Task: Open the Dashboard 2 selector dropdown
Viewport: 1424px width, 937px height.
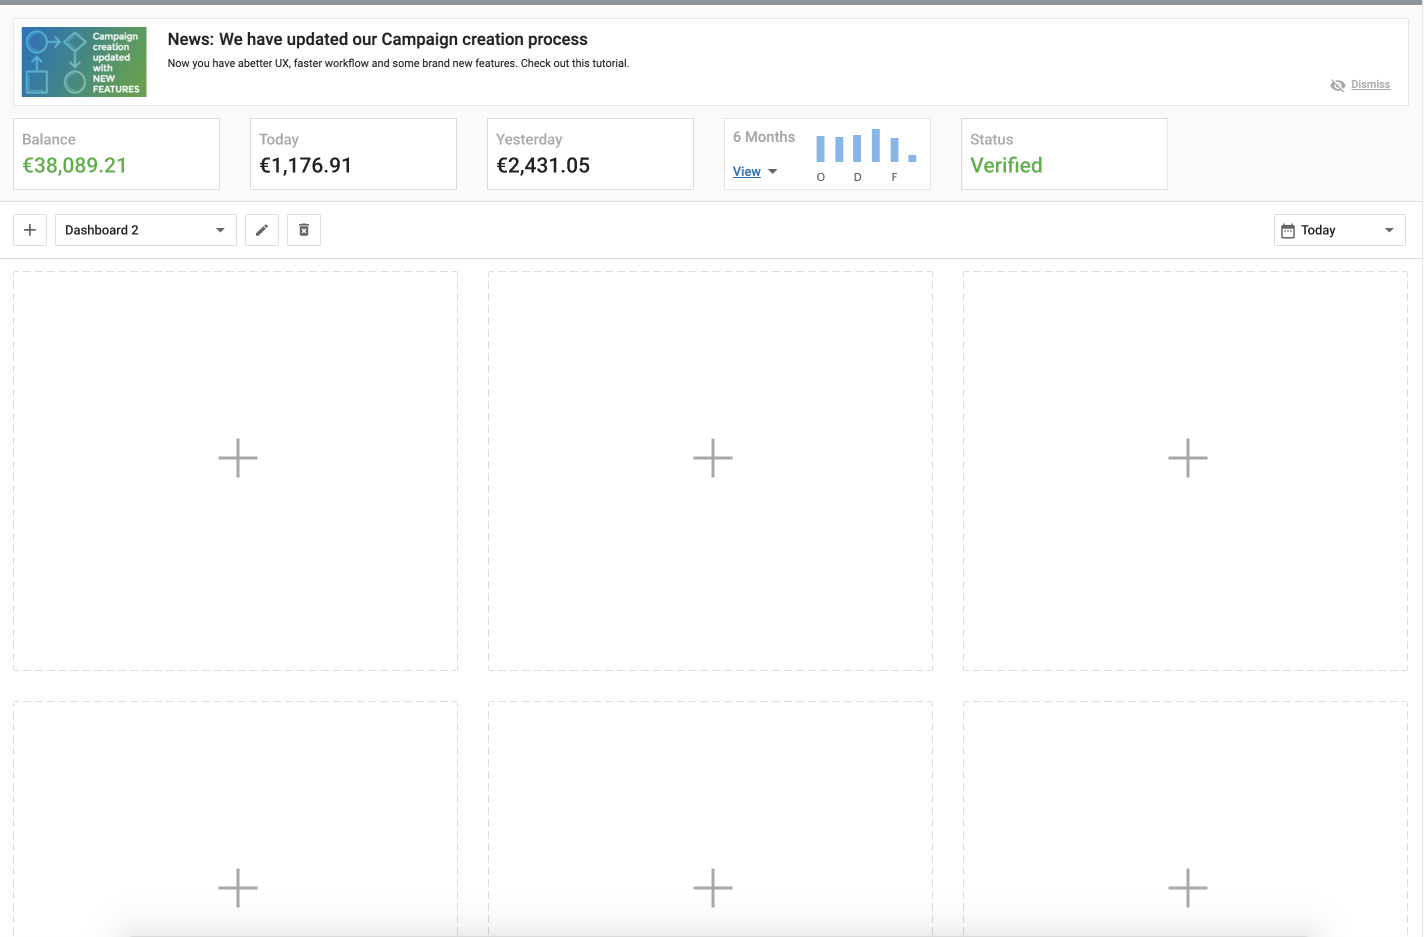Action: click(x=145, y=230)
